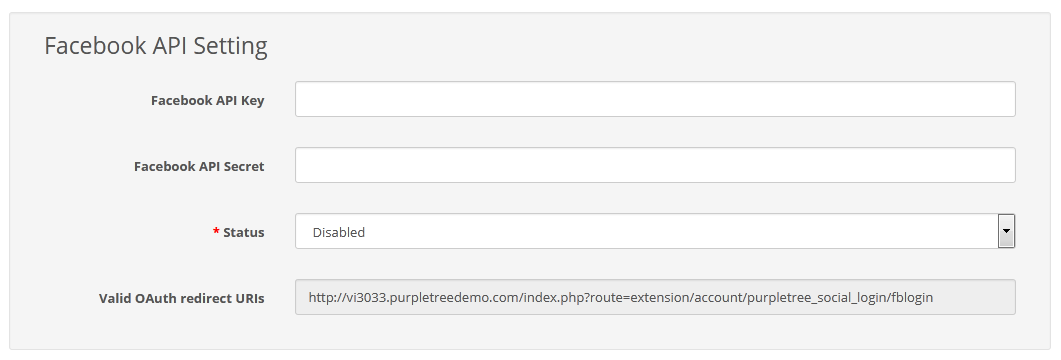Click the Facebook API Setting heading
Screen dimensions: 1061x360
click(x=156, y=46)
